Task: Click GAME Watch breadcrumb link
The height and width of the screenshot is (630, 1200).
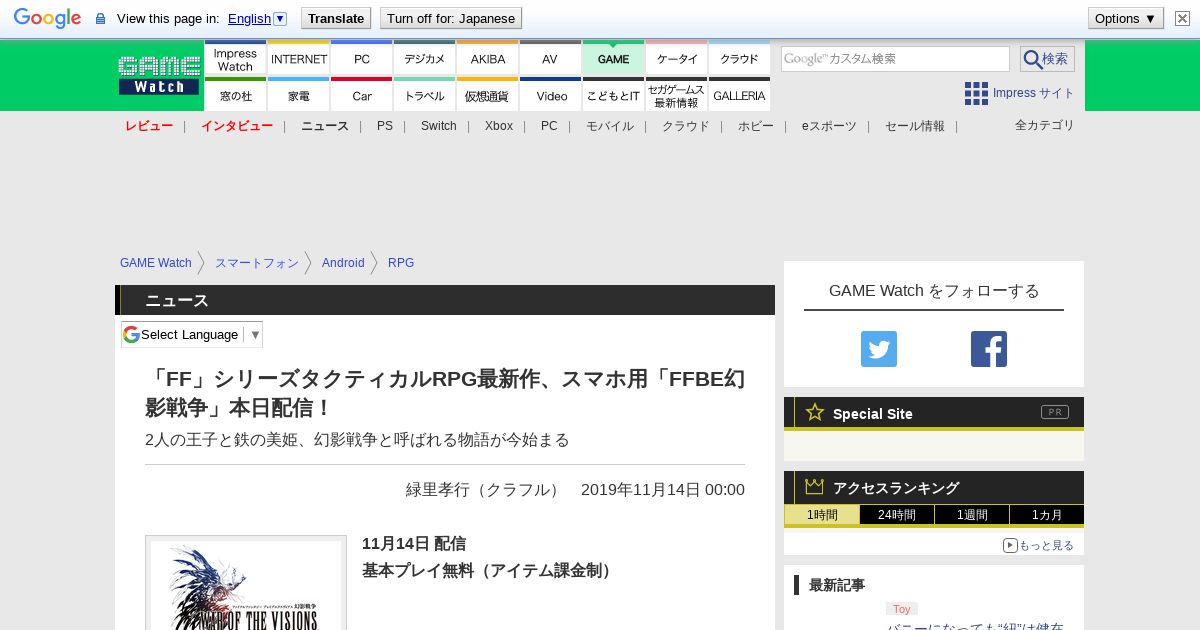Action: pyautogui.click(x=156, y=263)
